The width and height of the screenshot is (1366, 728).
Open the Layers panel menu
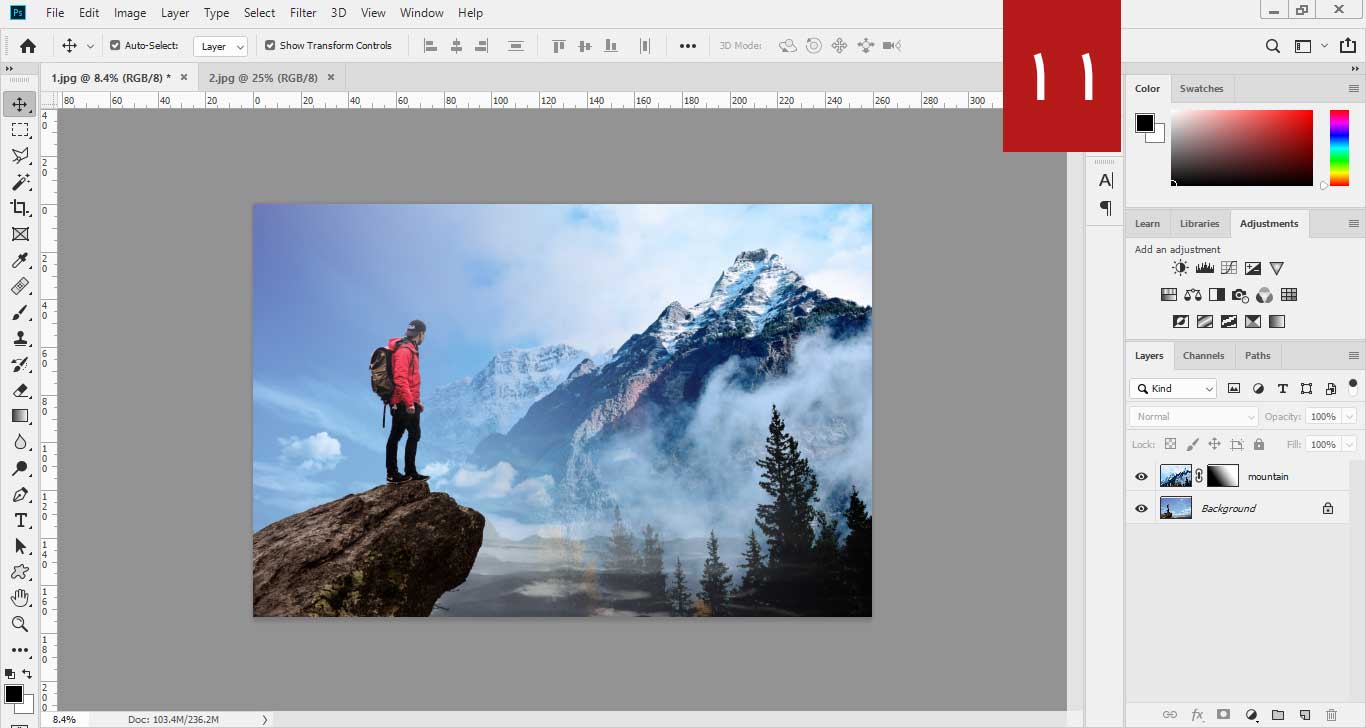pyautogui.click(x=1353, y=355)
